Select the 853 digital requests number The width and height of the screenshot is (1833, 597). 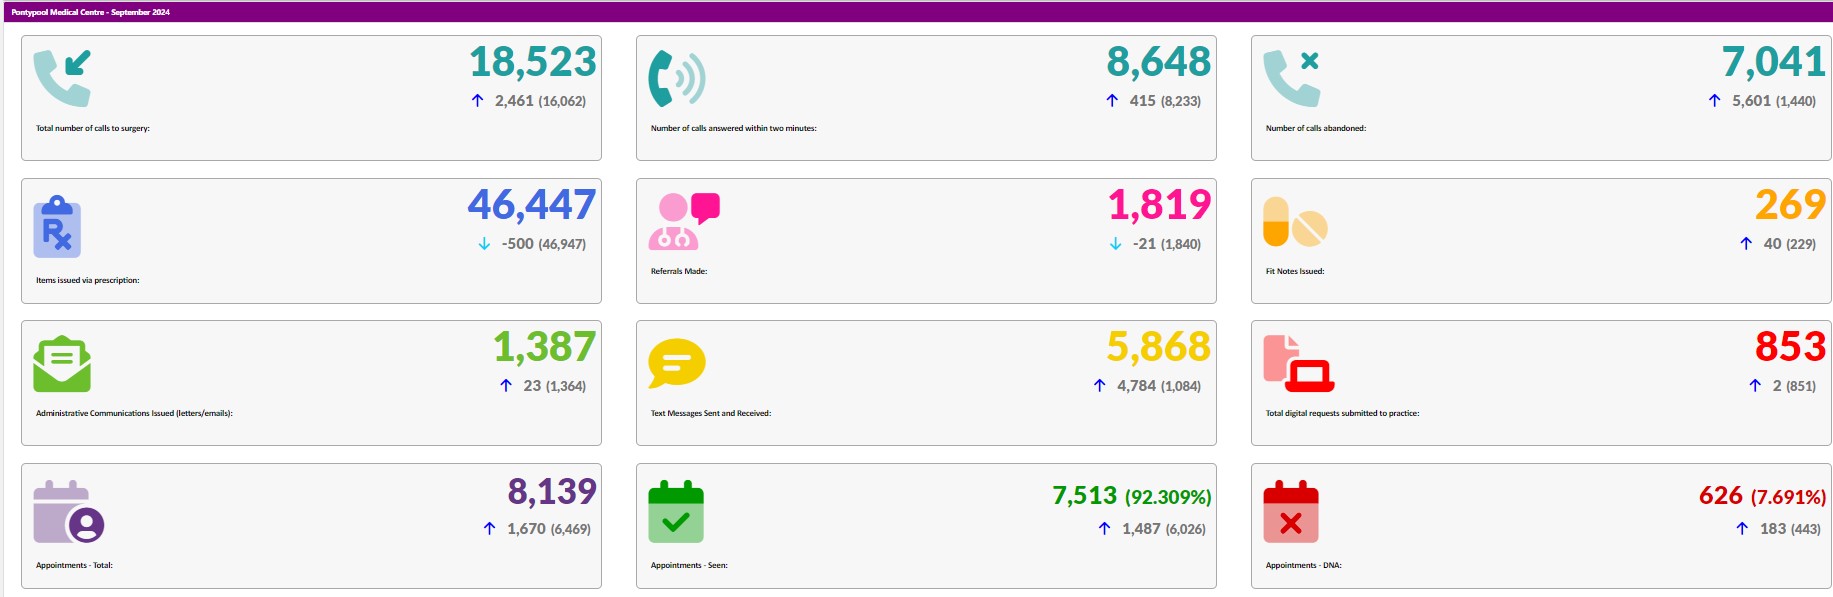(1790, 347)
